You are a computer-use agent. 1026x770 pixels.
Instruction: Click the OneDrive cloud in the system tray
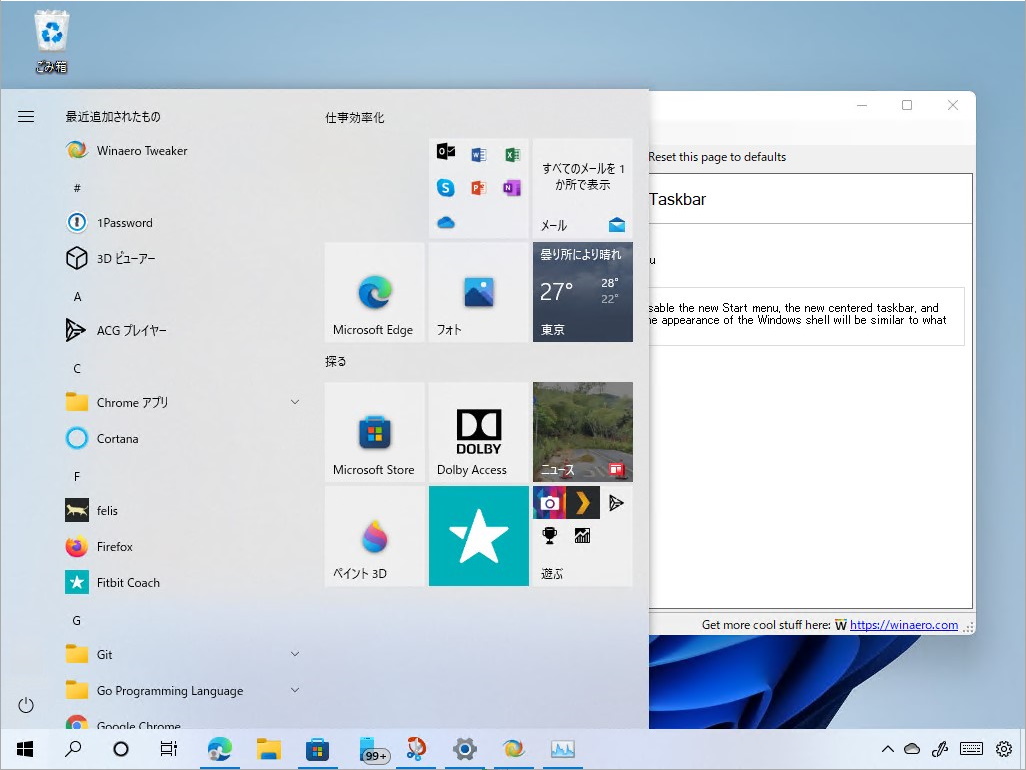911,748
